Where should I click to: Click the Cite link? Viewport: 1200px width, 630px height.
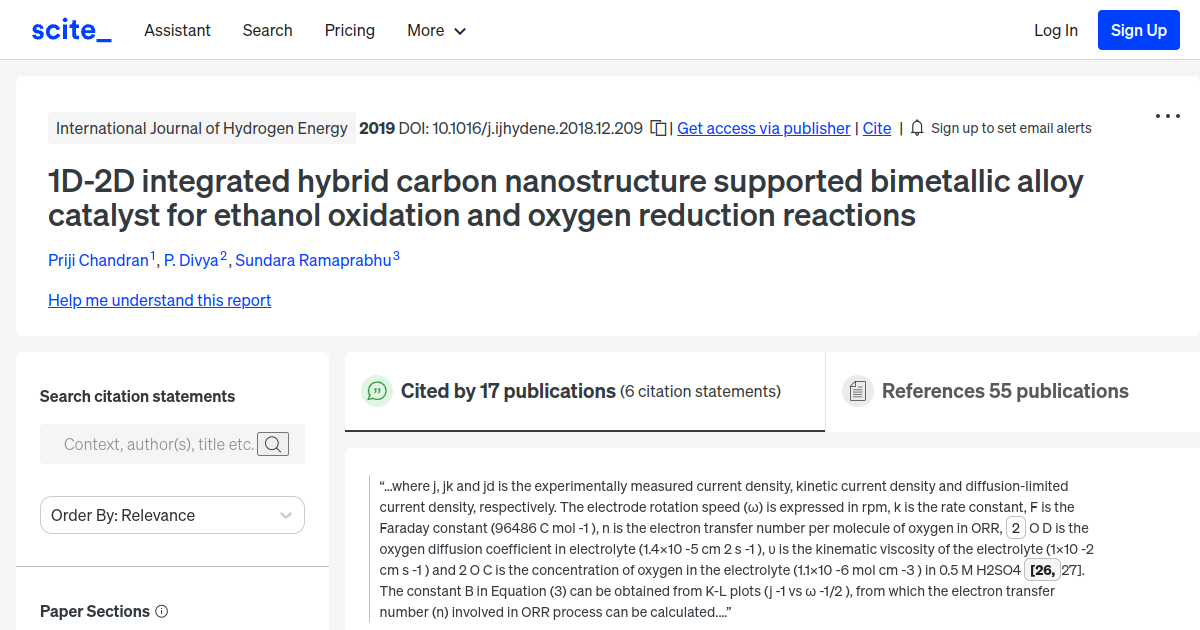(876, 128)
